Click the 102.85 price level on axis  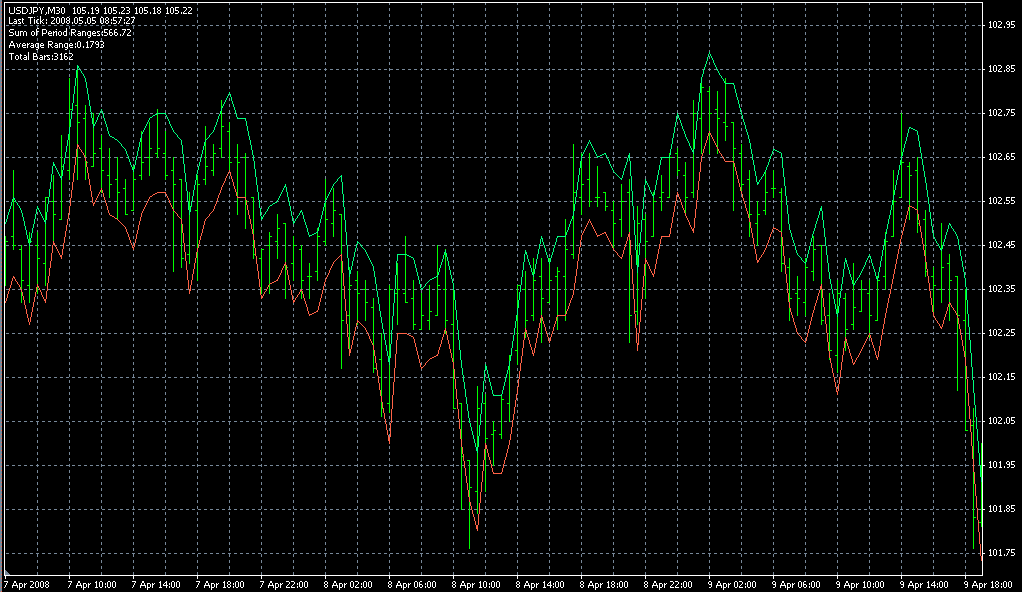click(x=1003, y=69)
